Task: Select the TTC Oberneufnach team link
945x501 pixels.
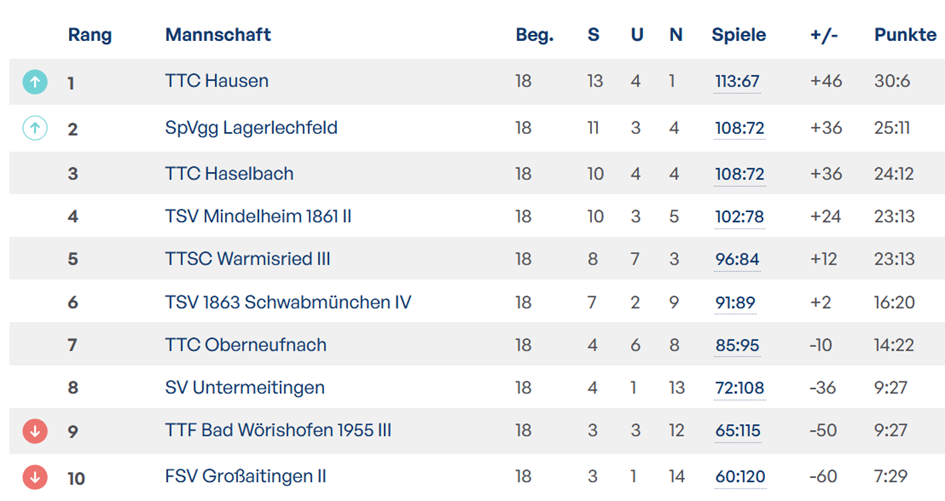Action: pyautogui.click(x=245, y=345)
